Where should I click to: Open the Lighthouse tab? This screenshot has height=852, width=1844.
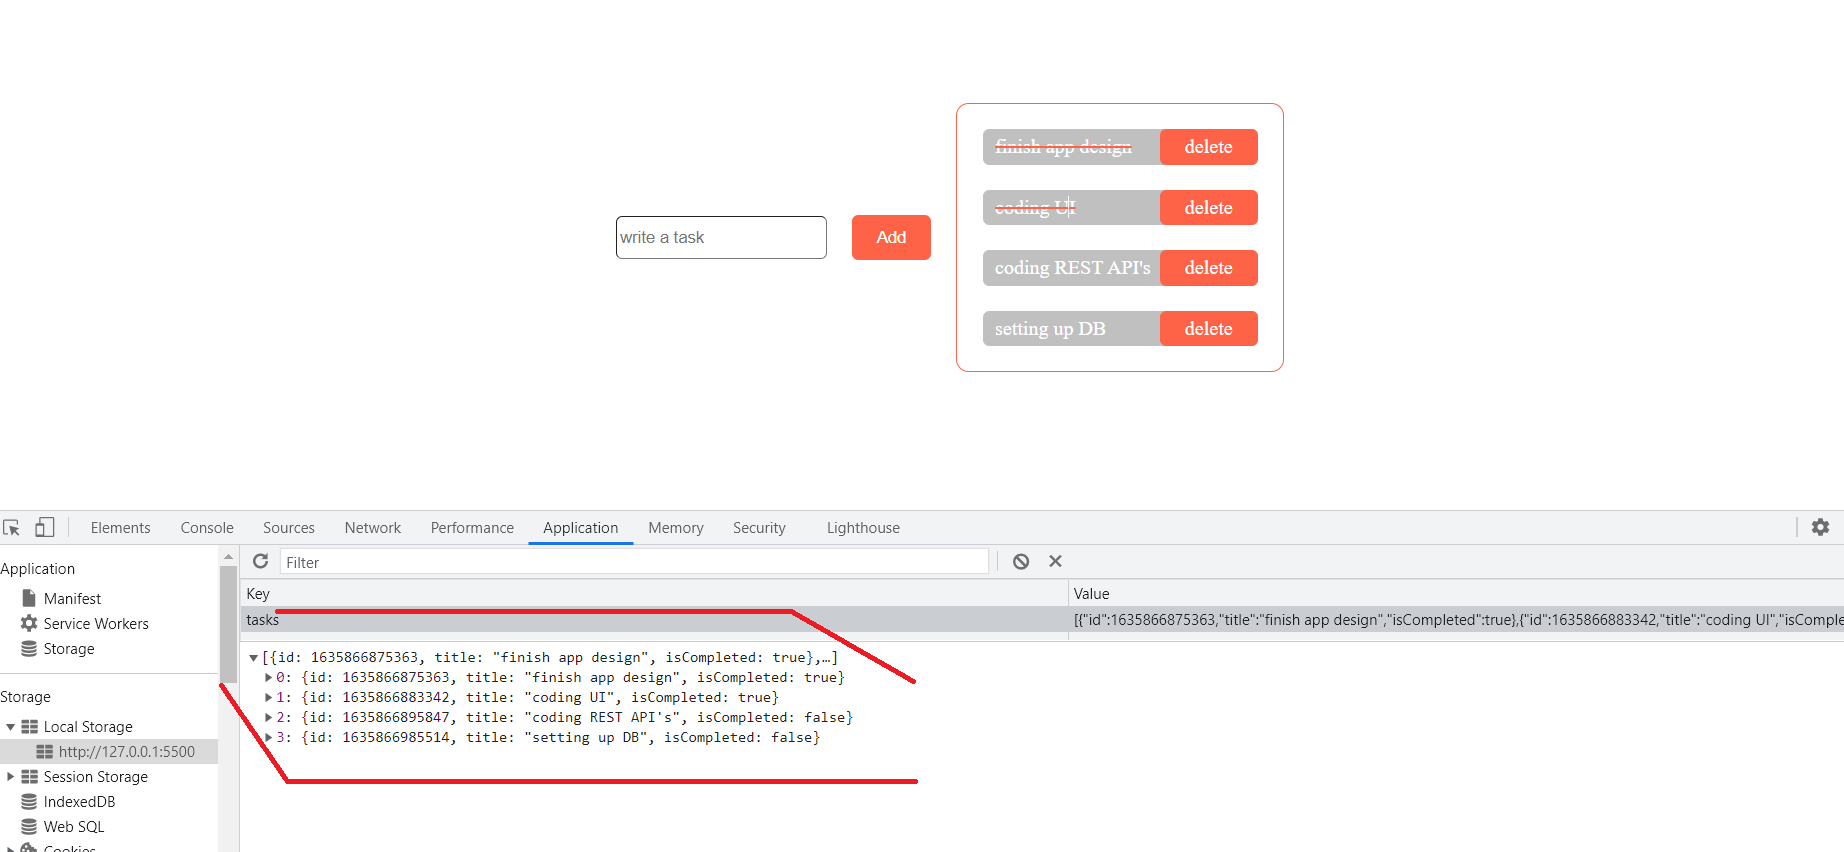[x=863, y=527]
